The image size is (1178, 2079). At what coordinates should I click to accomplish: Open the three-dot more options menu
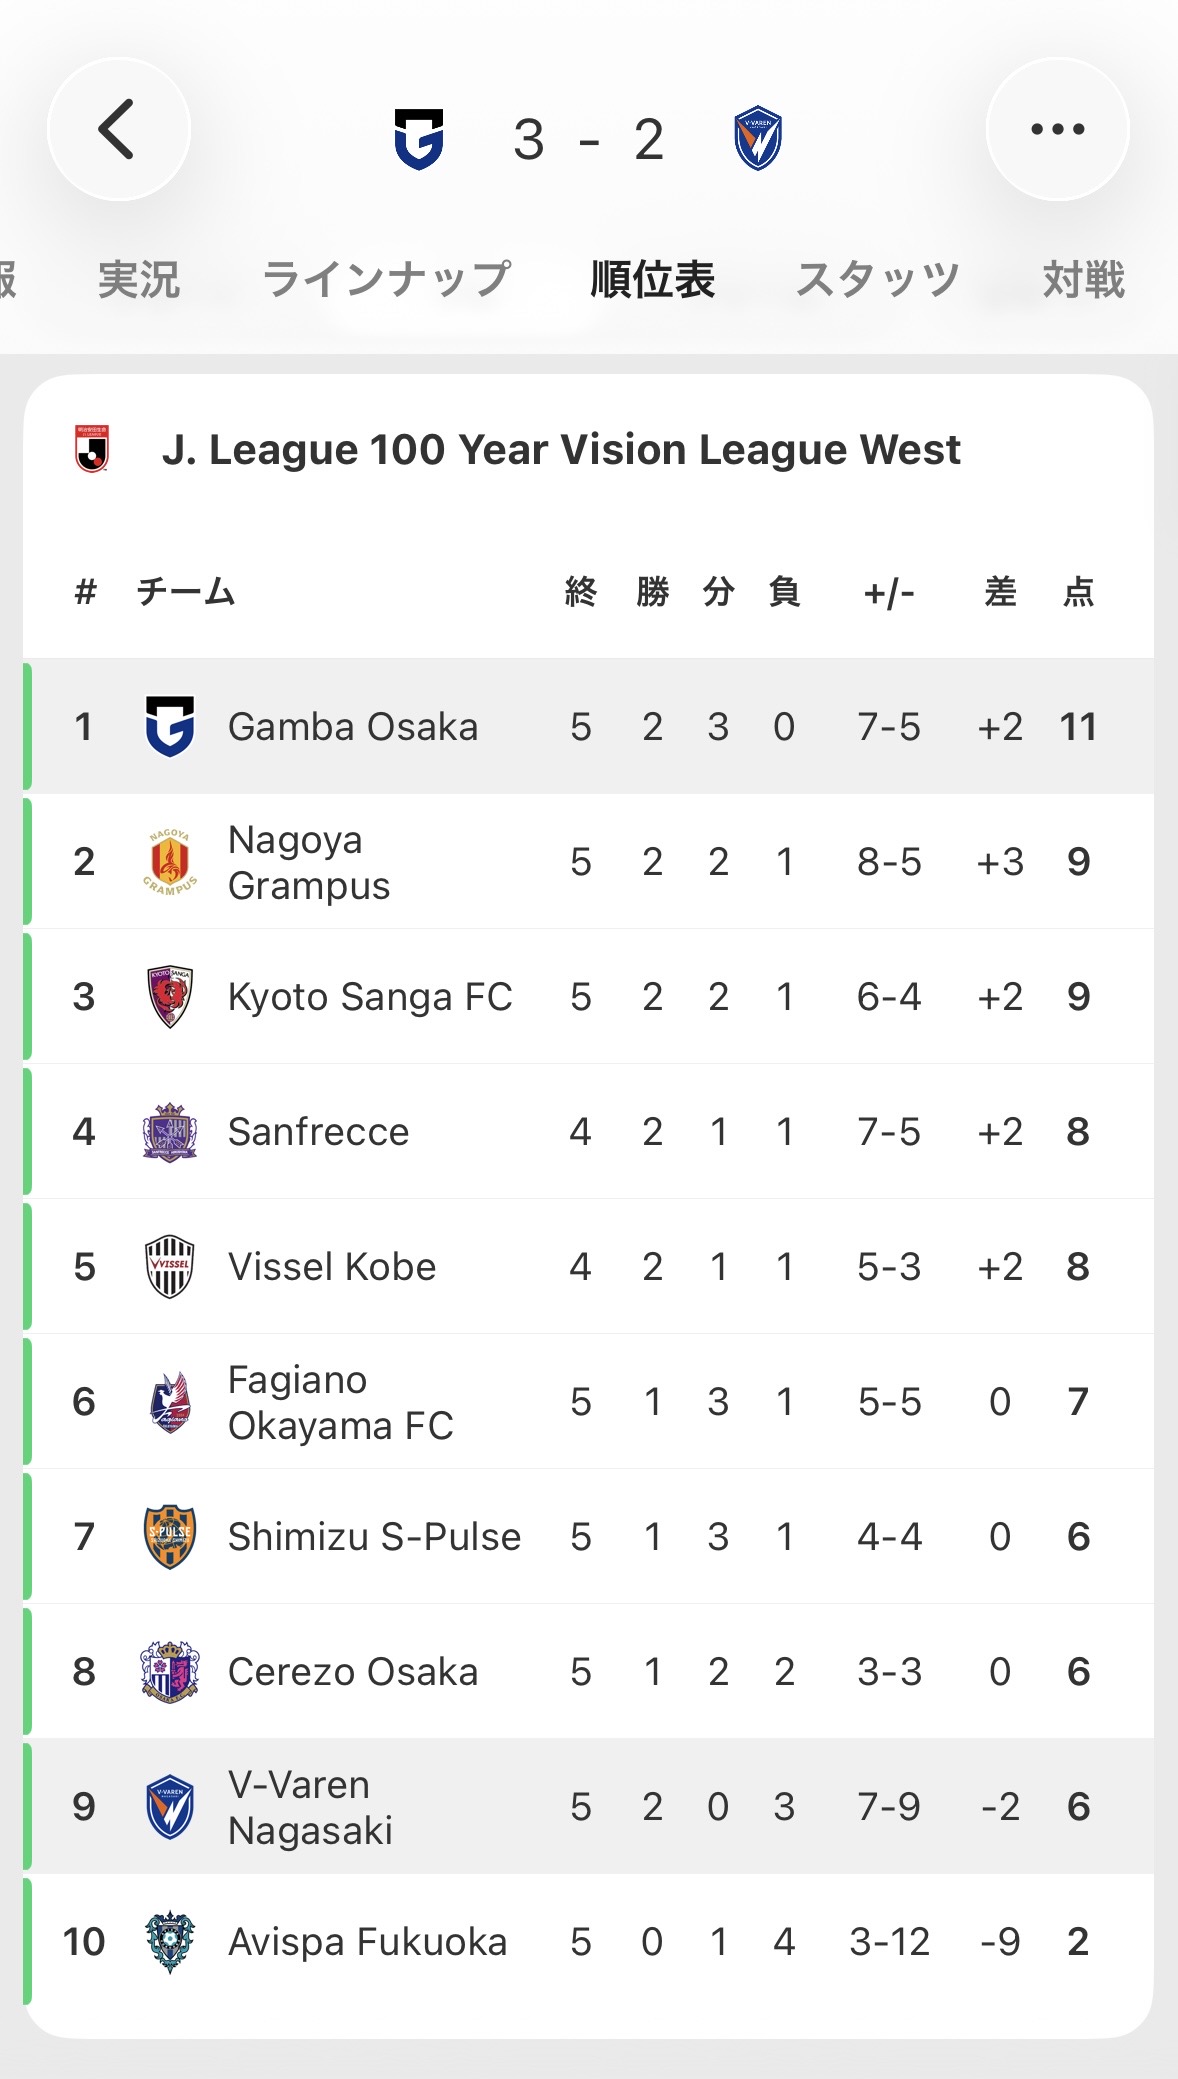pos(1057,129)
